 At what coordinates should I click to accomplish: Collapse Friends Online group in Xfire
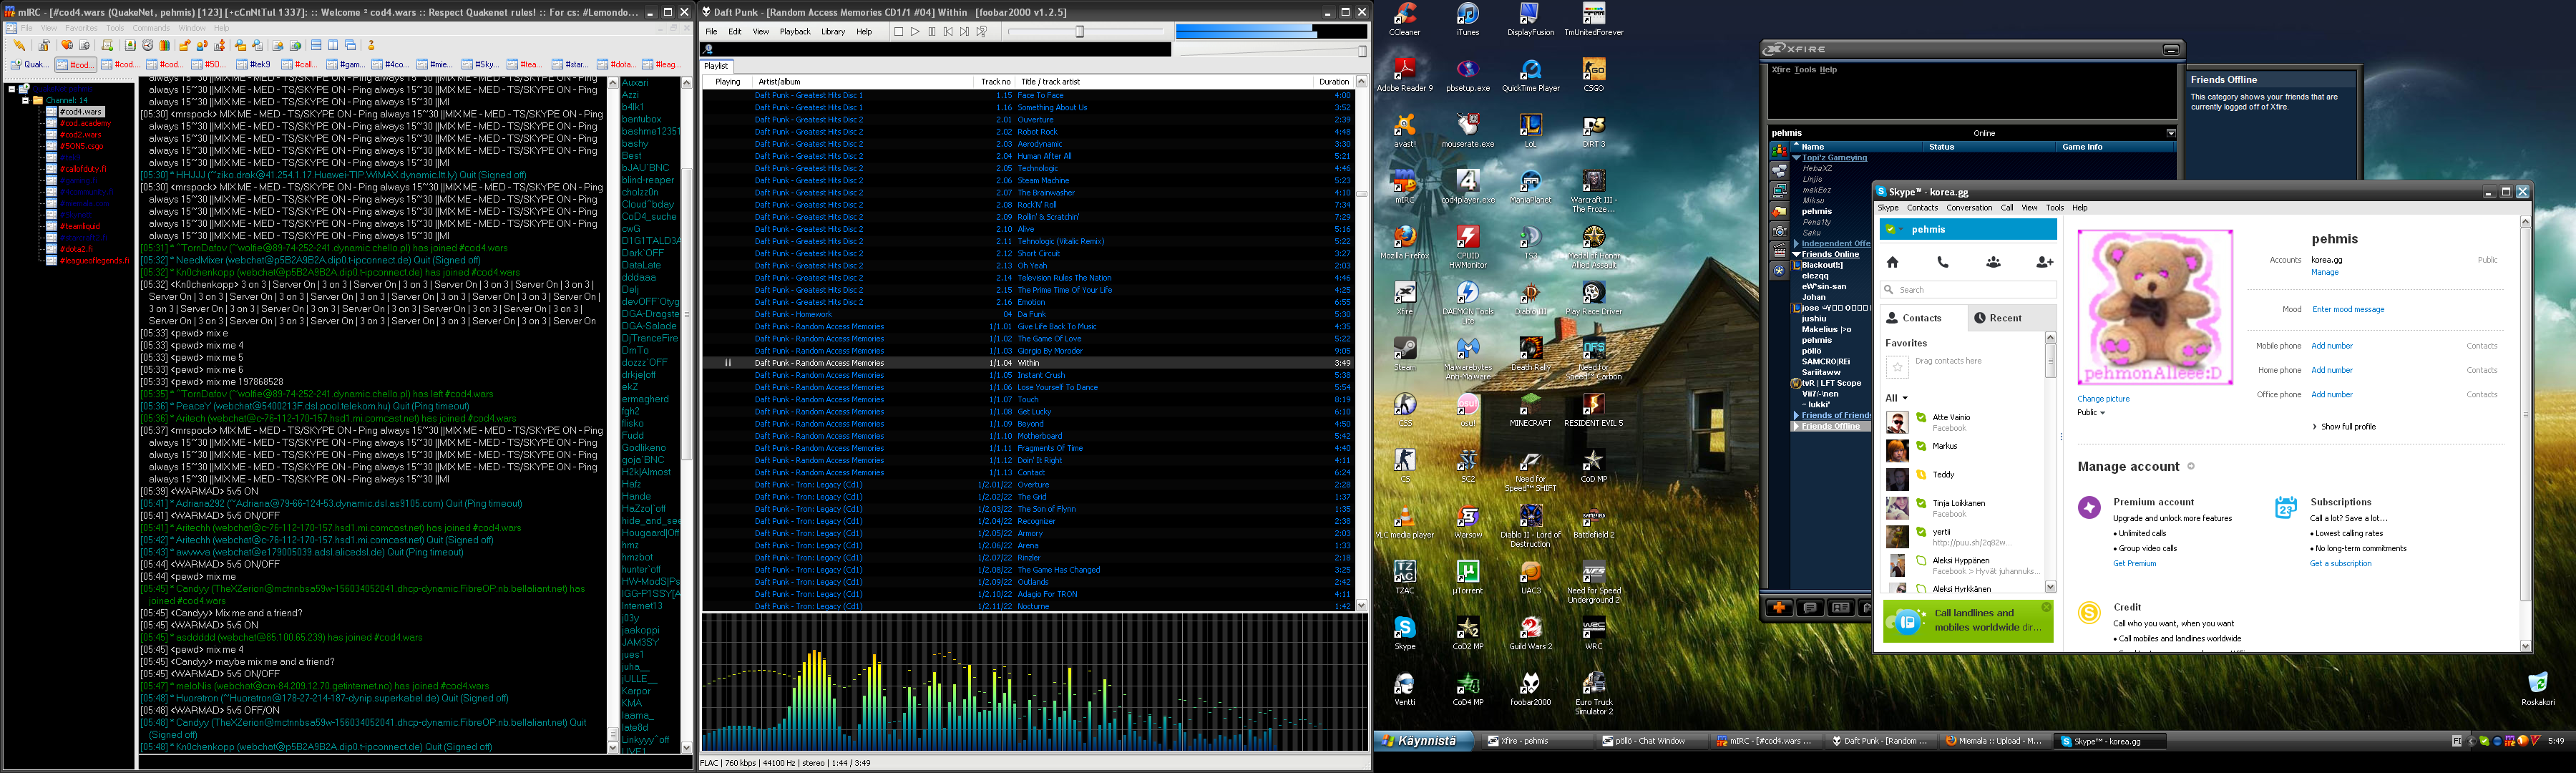1797,255
